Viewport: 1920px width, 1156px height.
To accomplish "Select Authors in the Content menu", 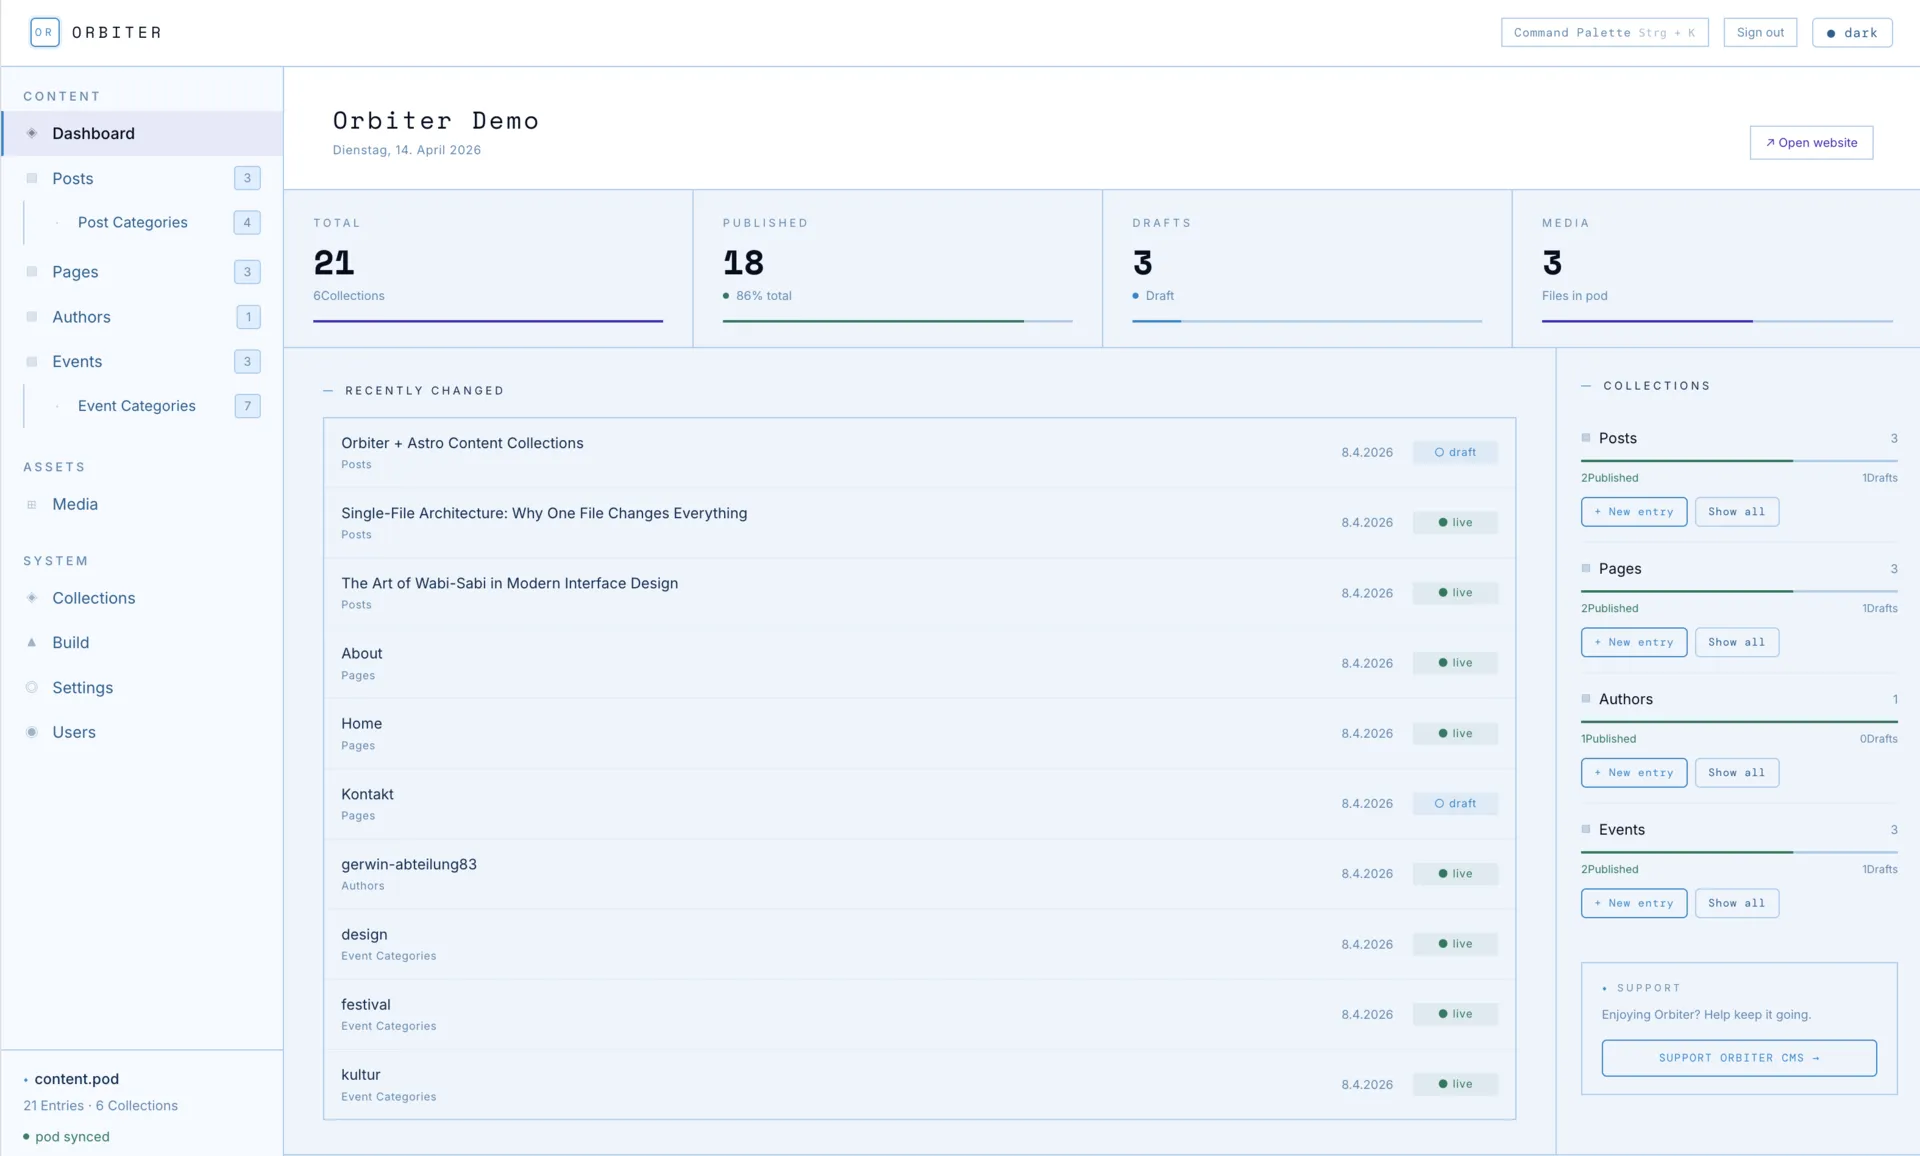I will tap(82, 316).
